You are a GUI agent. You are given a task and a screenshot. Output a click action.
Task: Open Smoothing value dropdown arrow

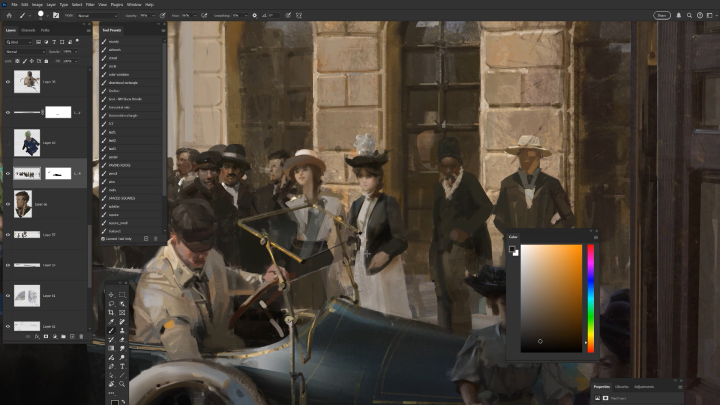pos(246,16)
